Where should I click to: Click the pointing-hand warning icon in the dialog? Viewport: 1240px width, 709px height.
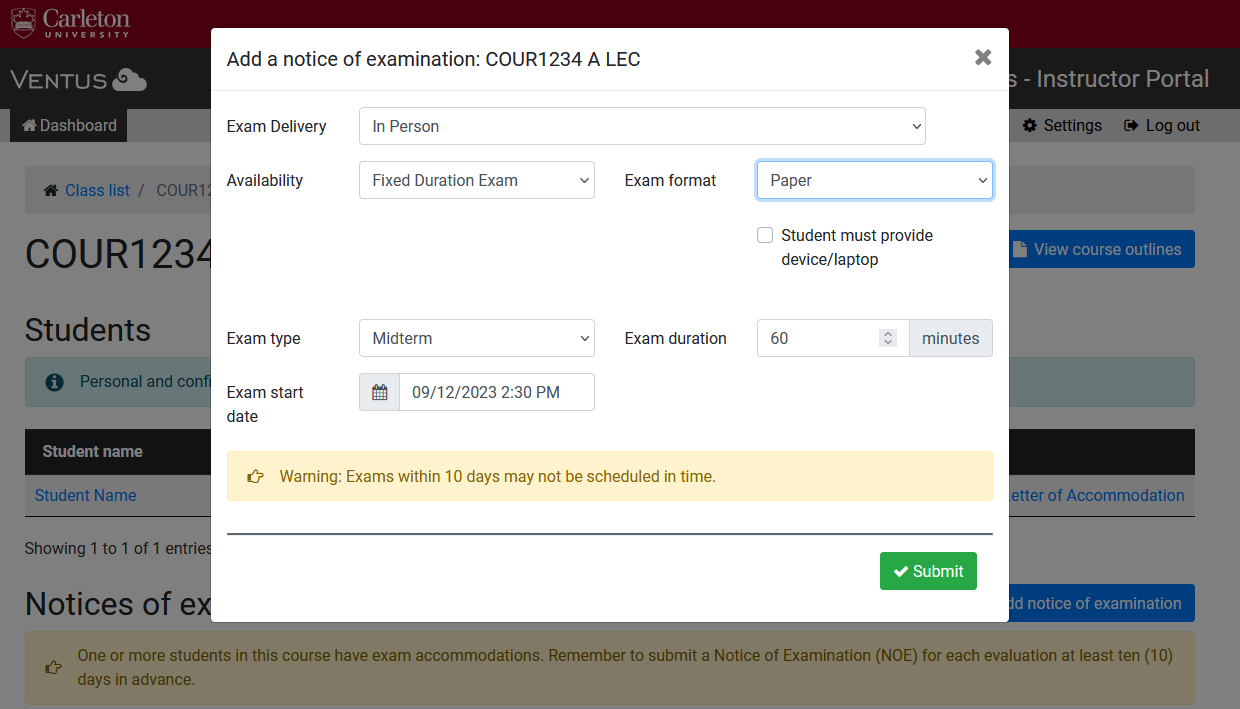255,476
